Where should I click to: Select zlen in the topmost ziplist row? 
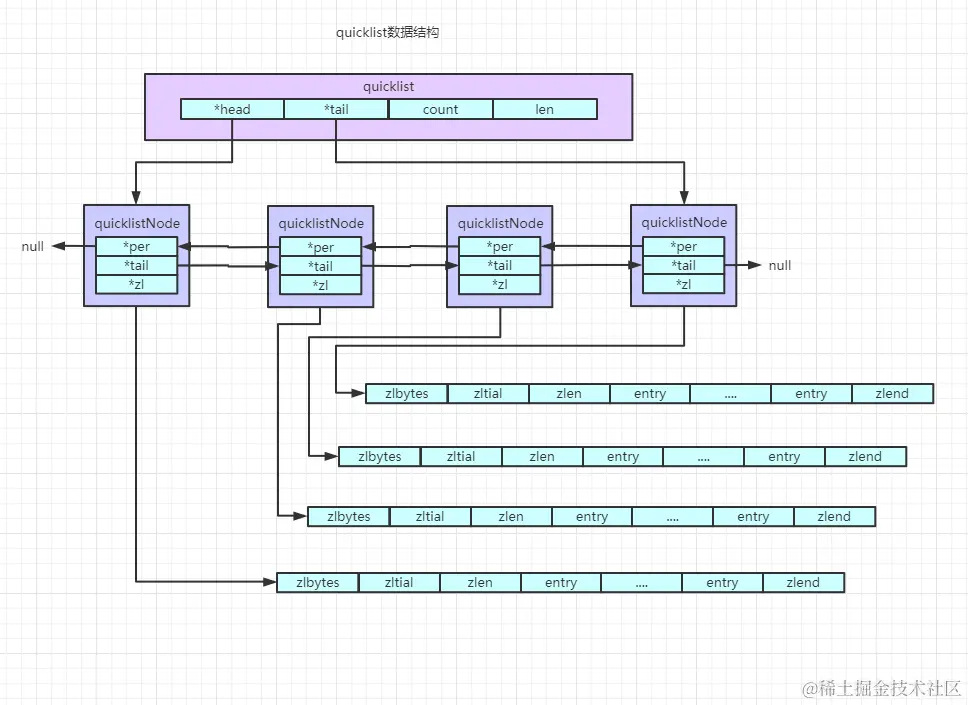(569, 393)
